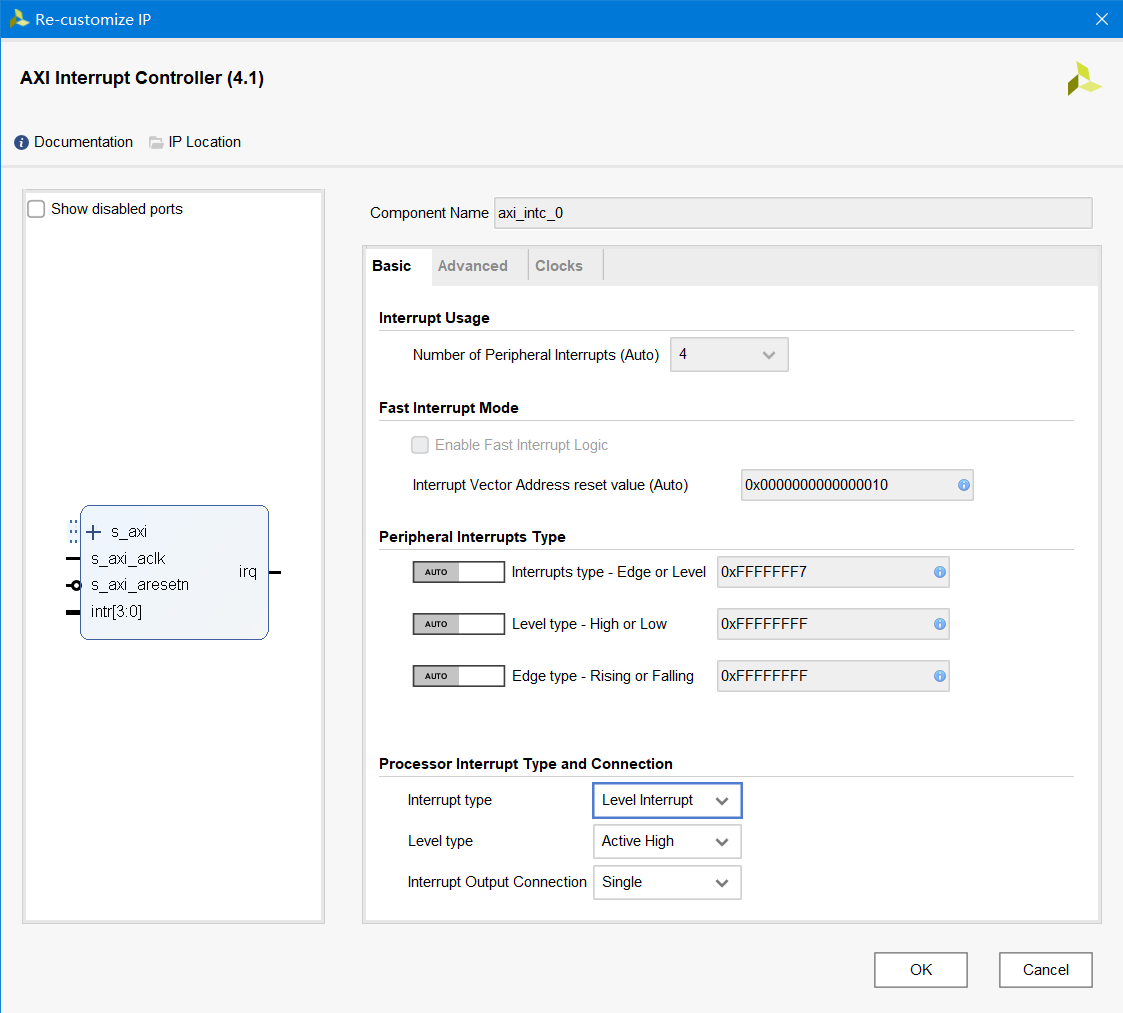Open Interrupt Output Connection dropdown
The width and height of the screenshot is (1123, 1013).
(x=667, y=882)
